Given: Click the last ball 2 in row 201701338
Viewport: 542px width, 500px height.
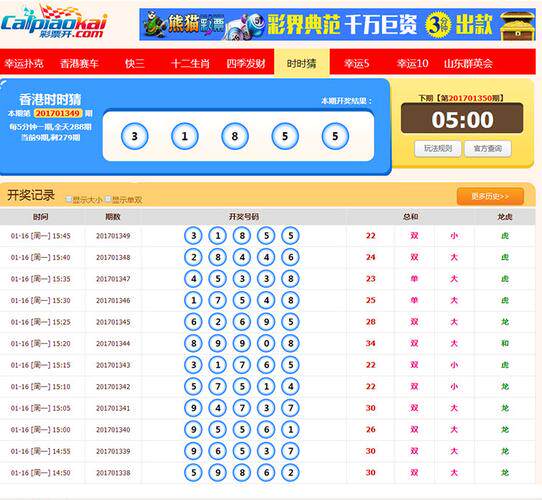Looking at the screenshot, I should [x=290, y=473].
